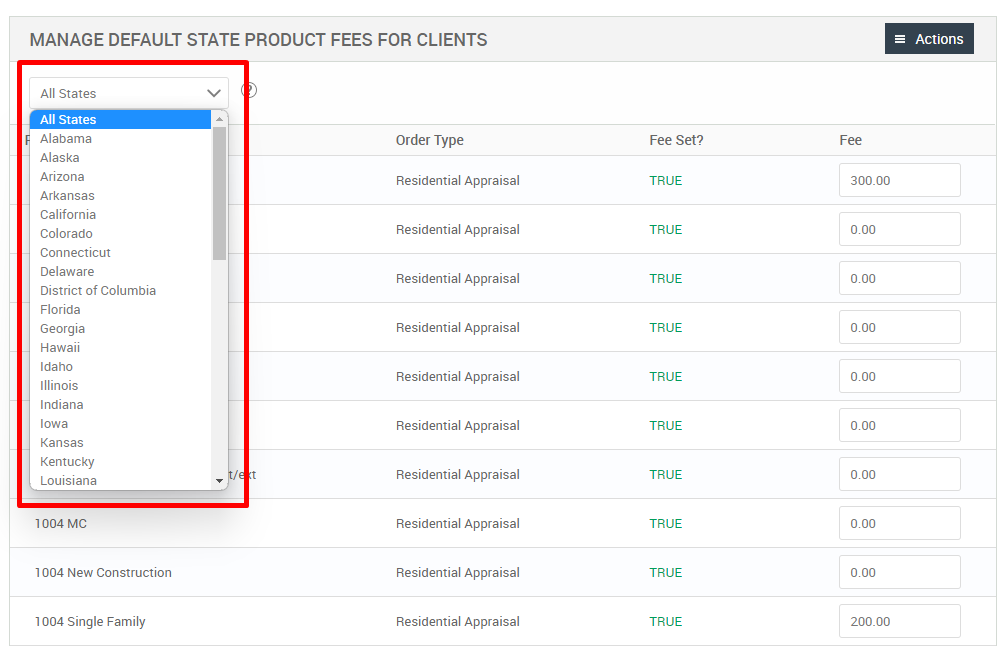
Task: Click the help question mark icon
Action: point(249,91)
